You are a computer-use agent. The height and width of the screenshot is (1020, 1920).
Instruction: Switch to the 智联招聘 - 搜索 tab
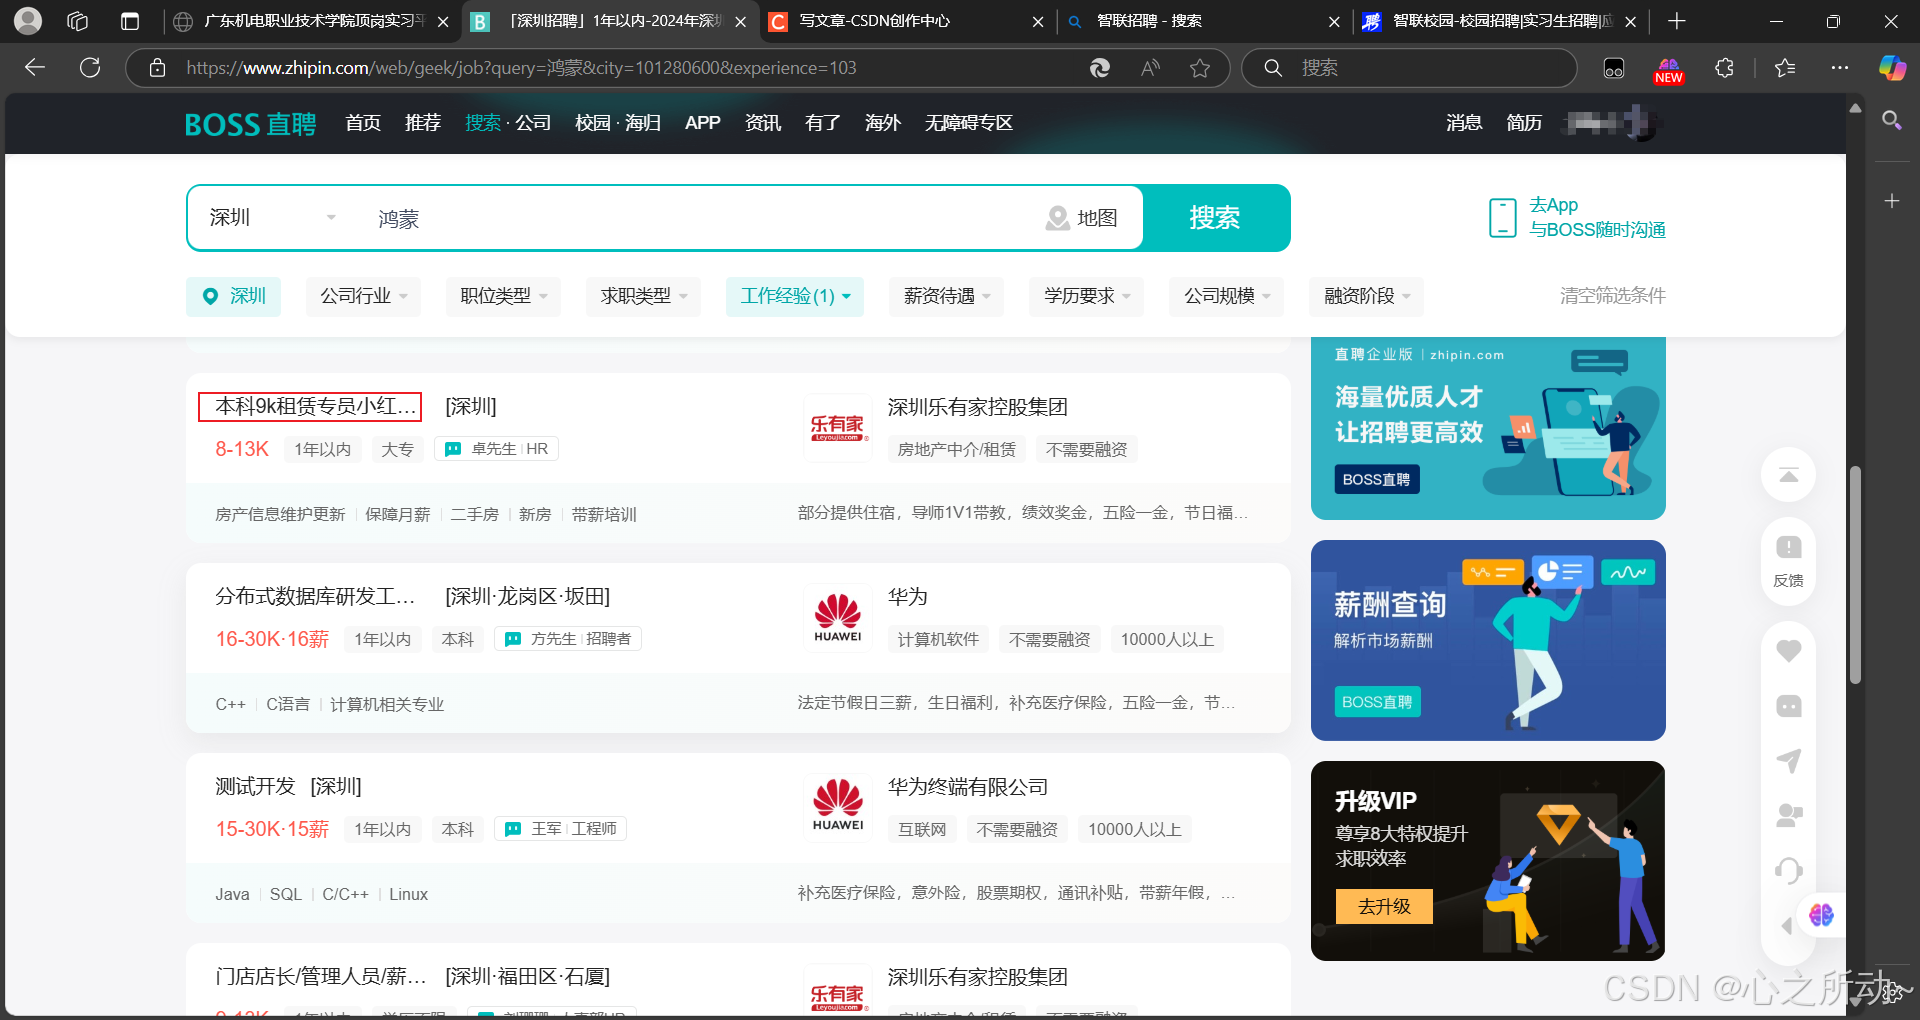coord(1203,21)
